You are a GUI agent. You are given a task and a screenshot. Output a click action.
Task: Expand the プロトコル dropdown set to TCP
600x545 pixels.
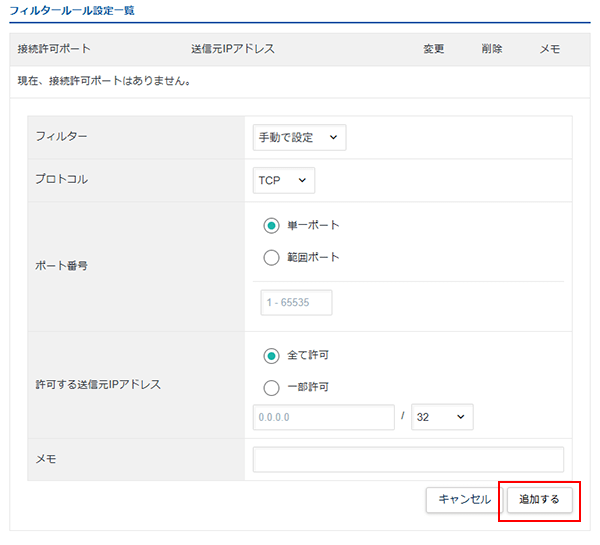point(284,180)
